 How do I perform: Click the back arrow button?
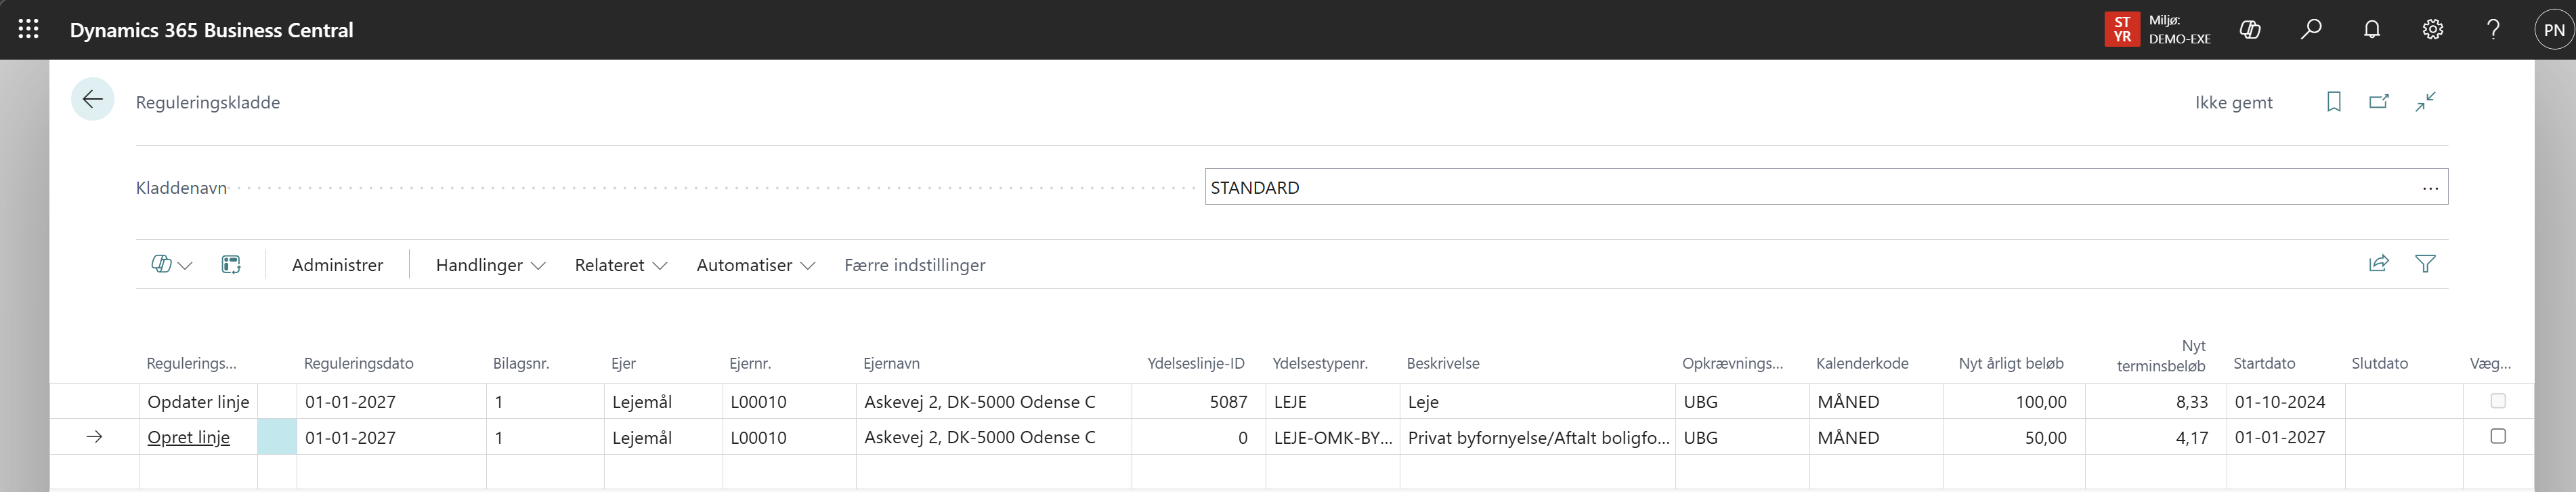pyautogui.click(x=93, y=100)
